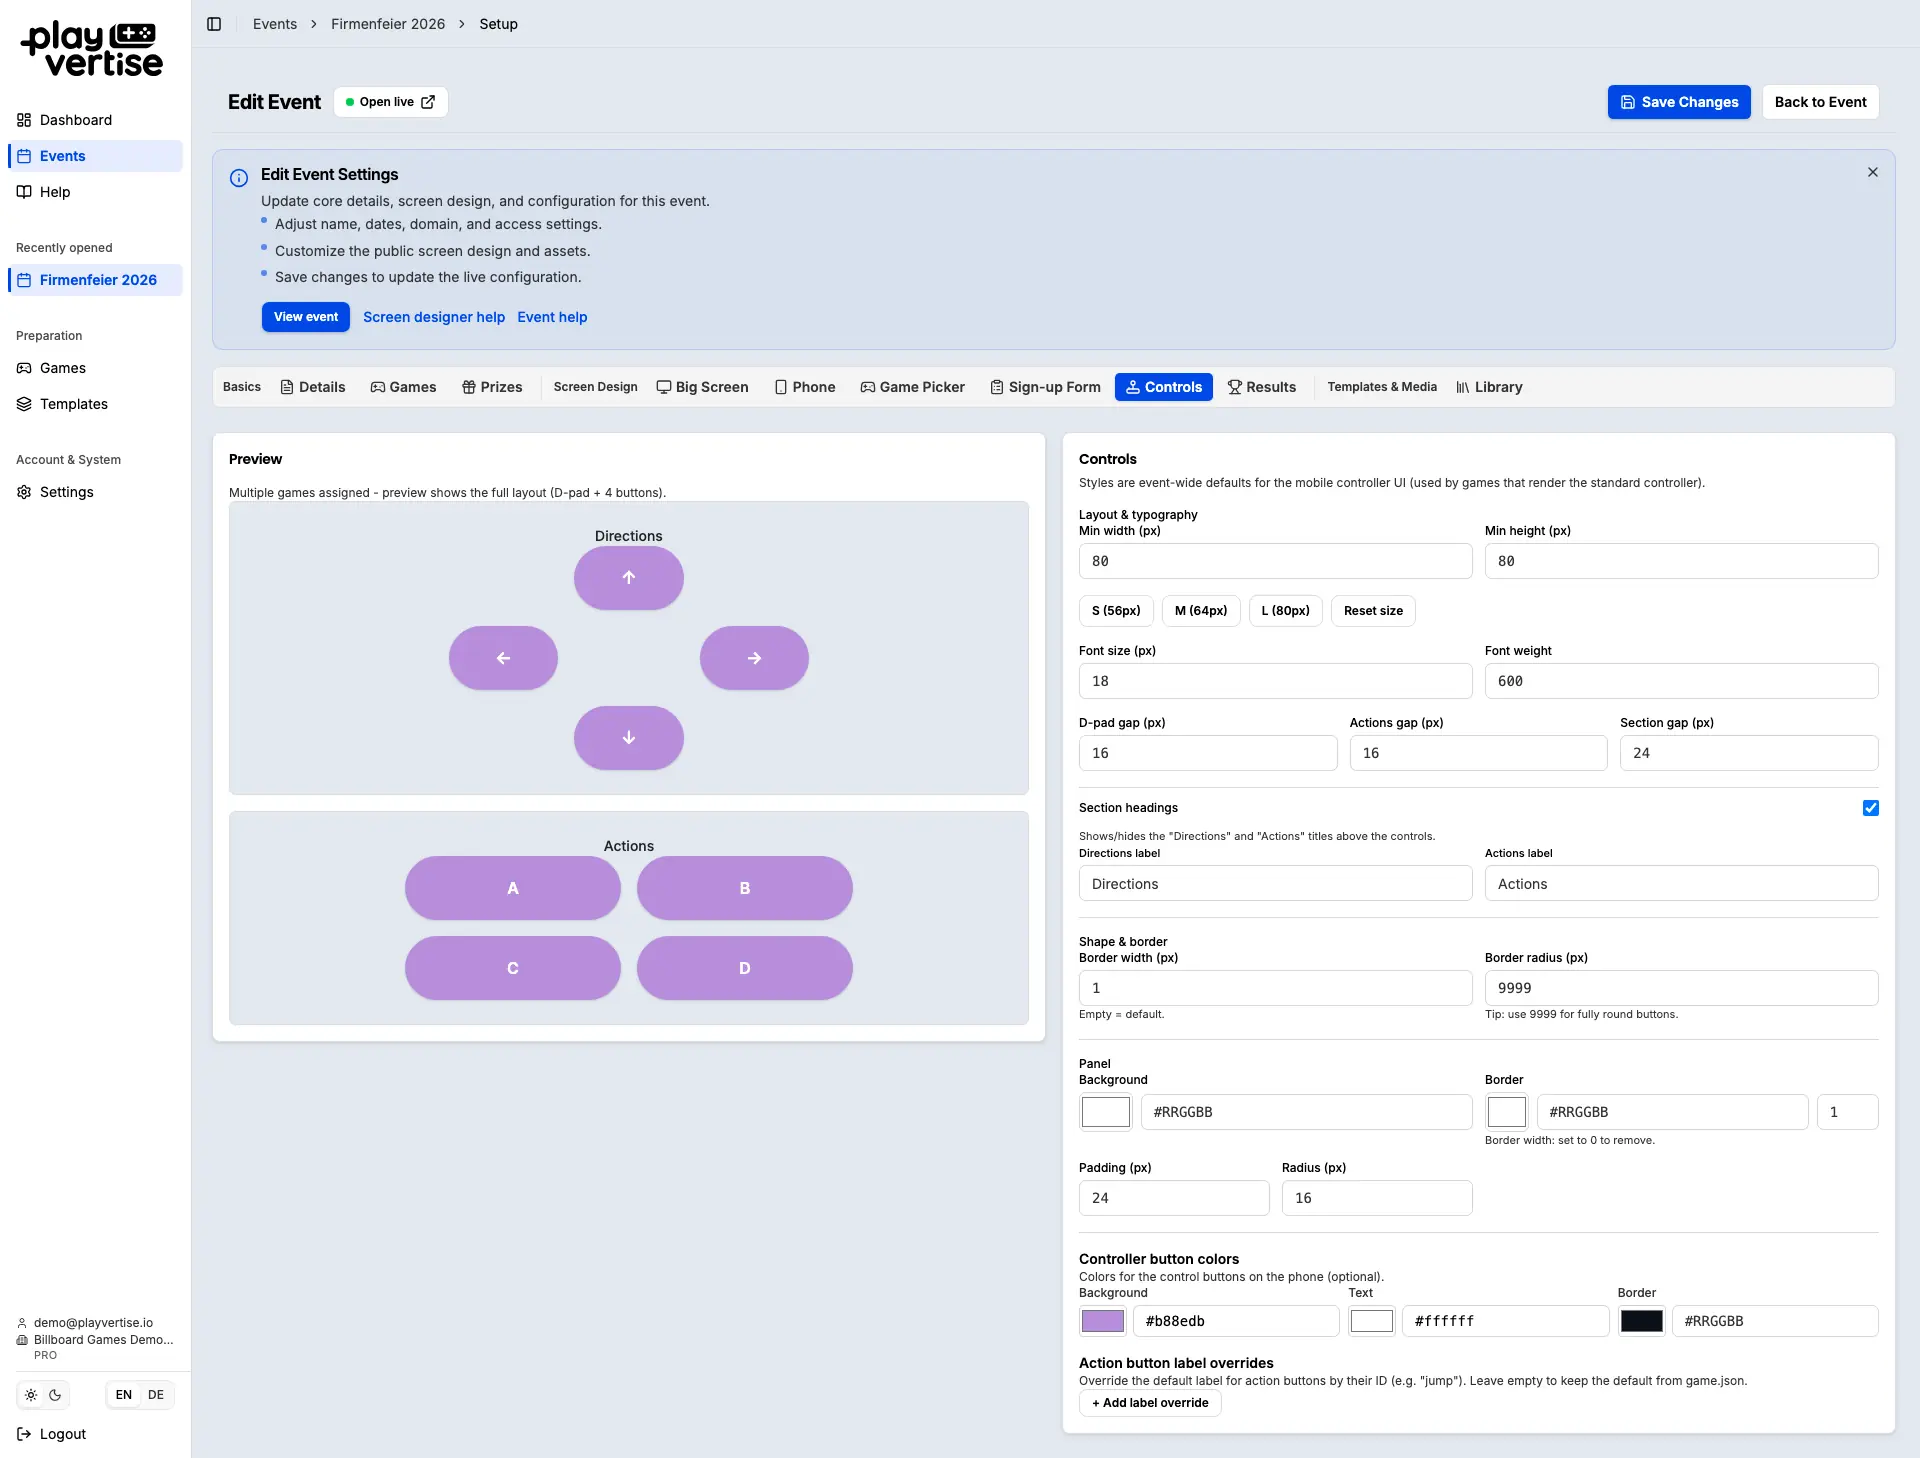The width and height of the screenshot is (1920, 1458).
Task: Click the View event button
Action: coord(306,317)
